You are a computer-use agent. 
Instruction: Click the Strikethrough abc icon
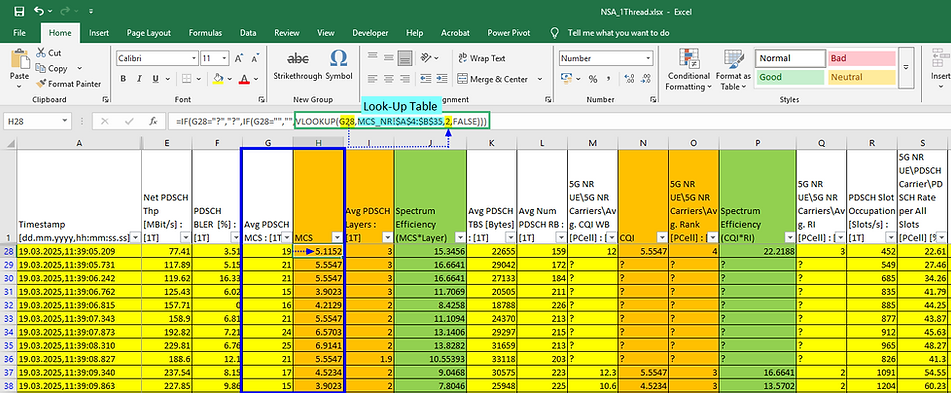tap(297, 58)
